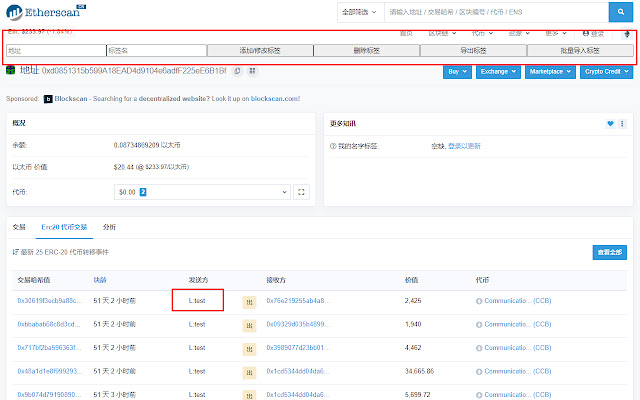Click the 34,665.86 value cell
This screenshot has height=400, width=640.
[419, 371]
